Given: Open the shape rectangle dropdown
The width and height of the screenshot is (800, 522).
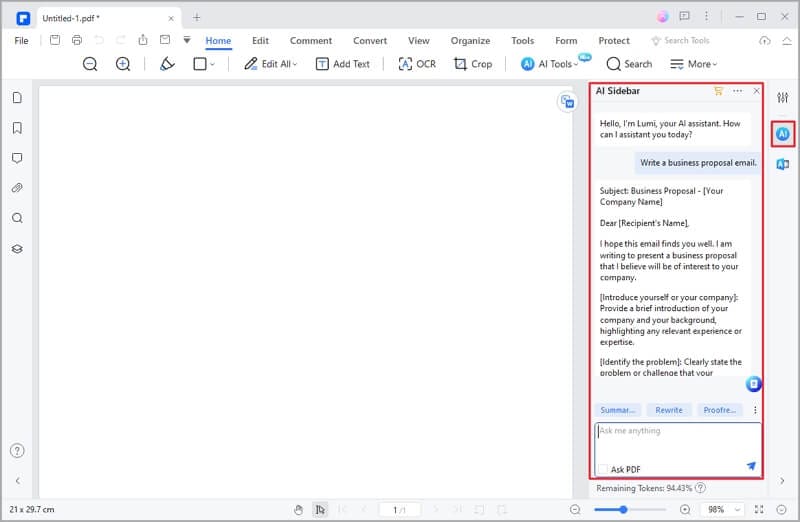Looking at the screenshot, I should point(204,64).
